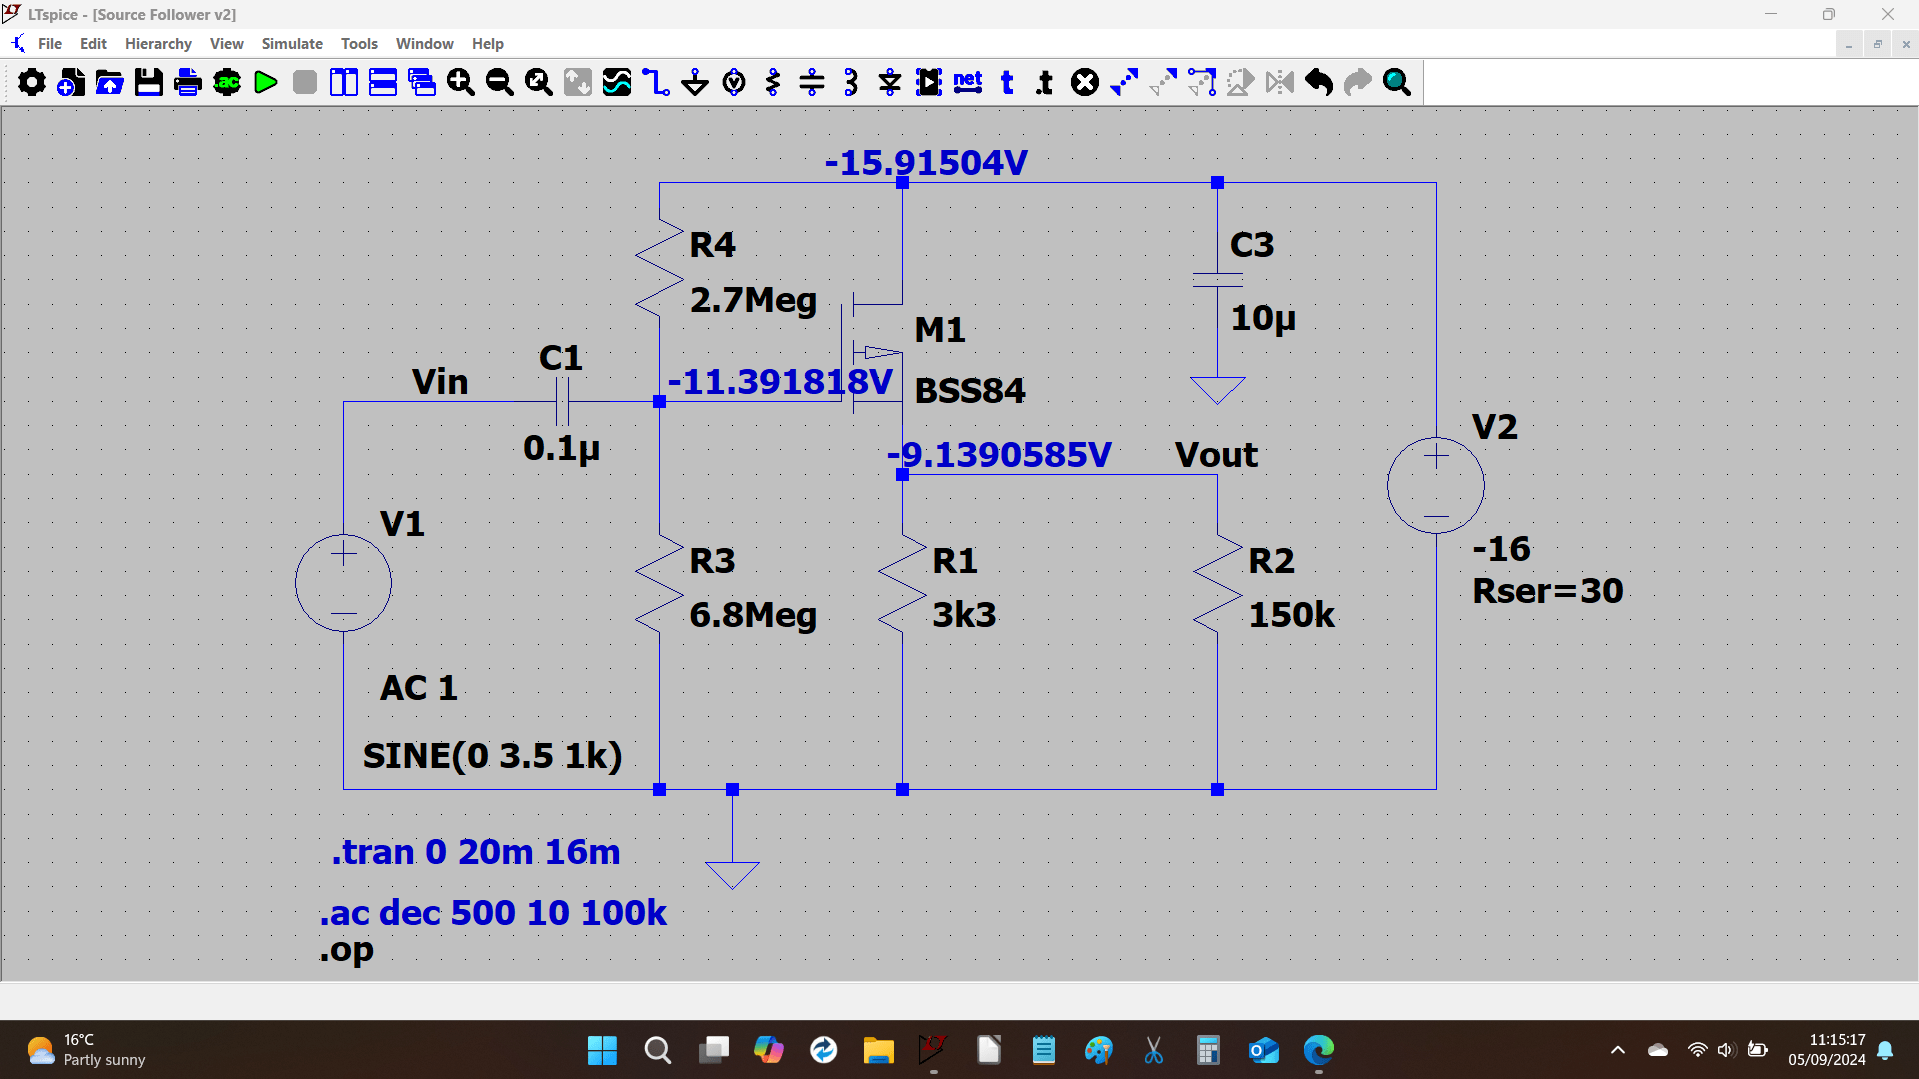Zoom out of the schematic

point(500,82)
